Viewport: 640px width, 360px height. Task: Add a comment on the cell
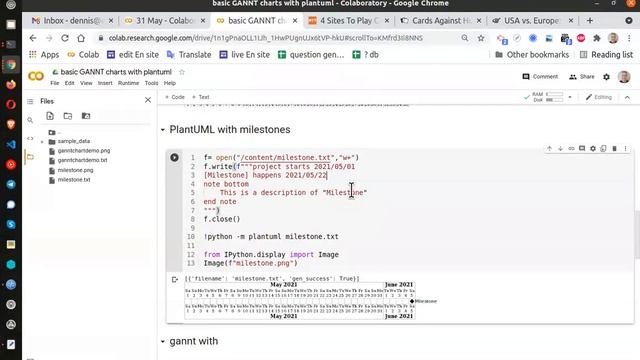(582, 149)
